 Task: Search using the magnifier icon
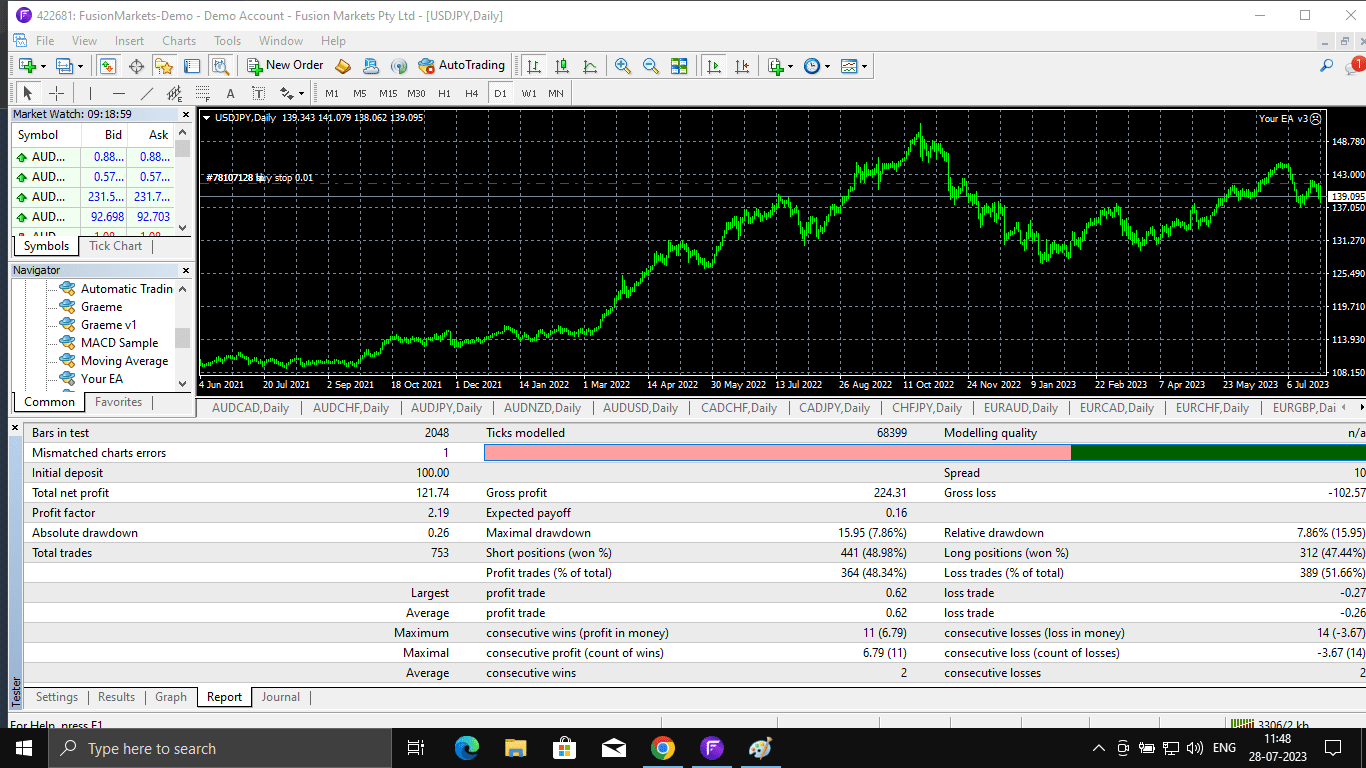click(x=1327, y=66)
